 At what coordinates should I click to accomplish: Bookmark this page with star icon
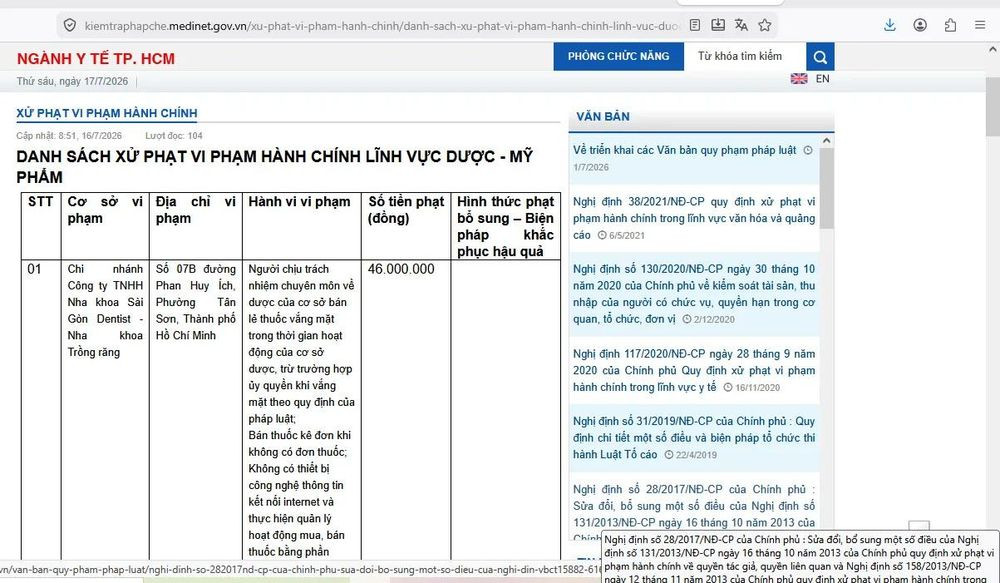pos(765,25)
